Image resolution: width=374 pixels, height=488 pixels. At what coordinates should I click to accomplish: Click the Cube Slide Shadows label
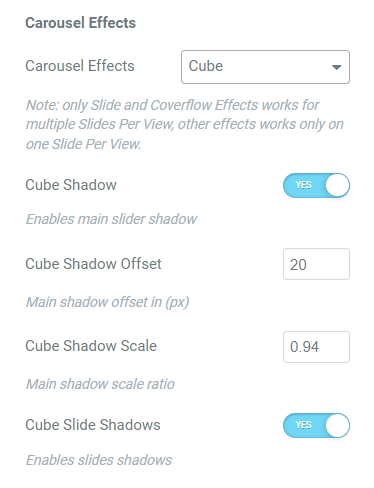[x=93, y=425]
